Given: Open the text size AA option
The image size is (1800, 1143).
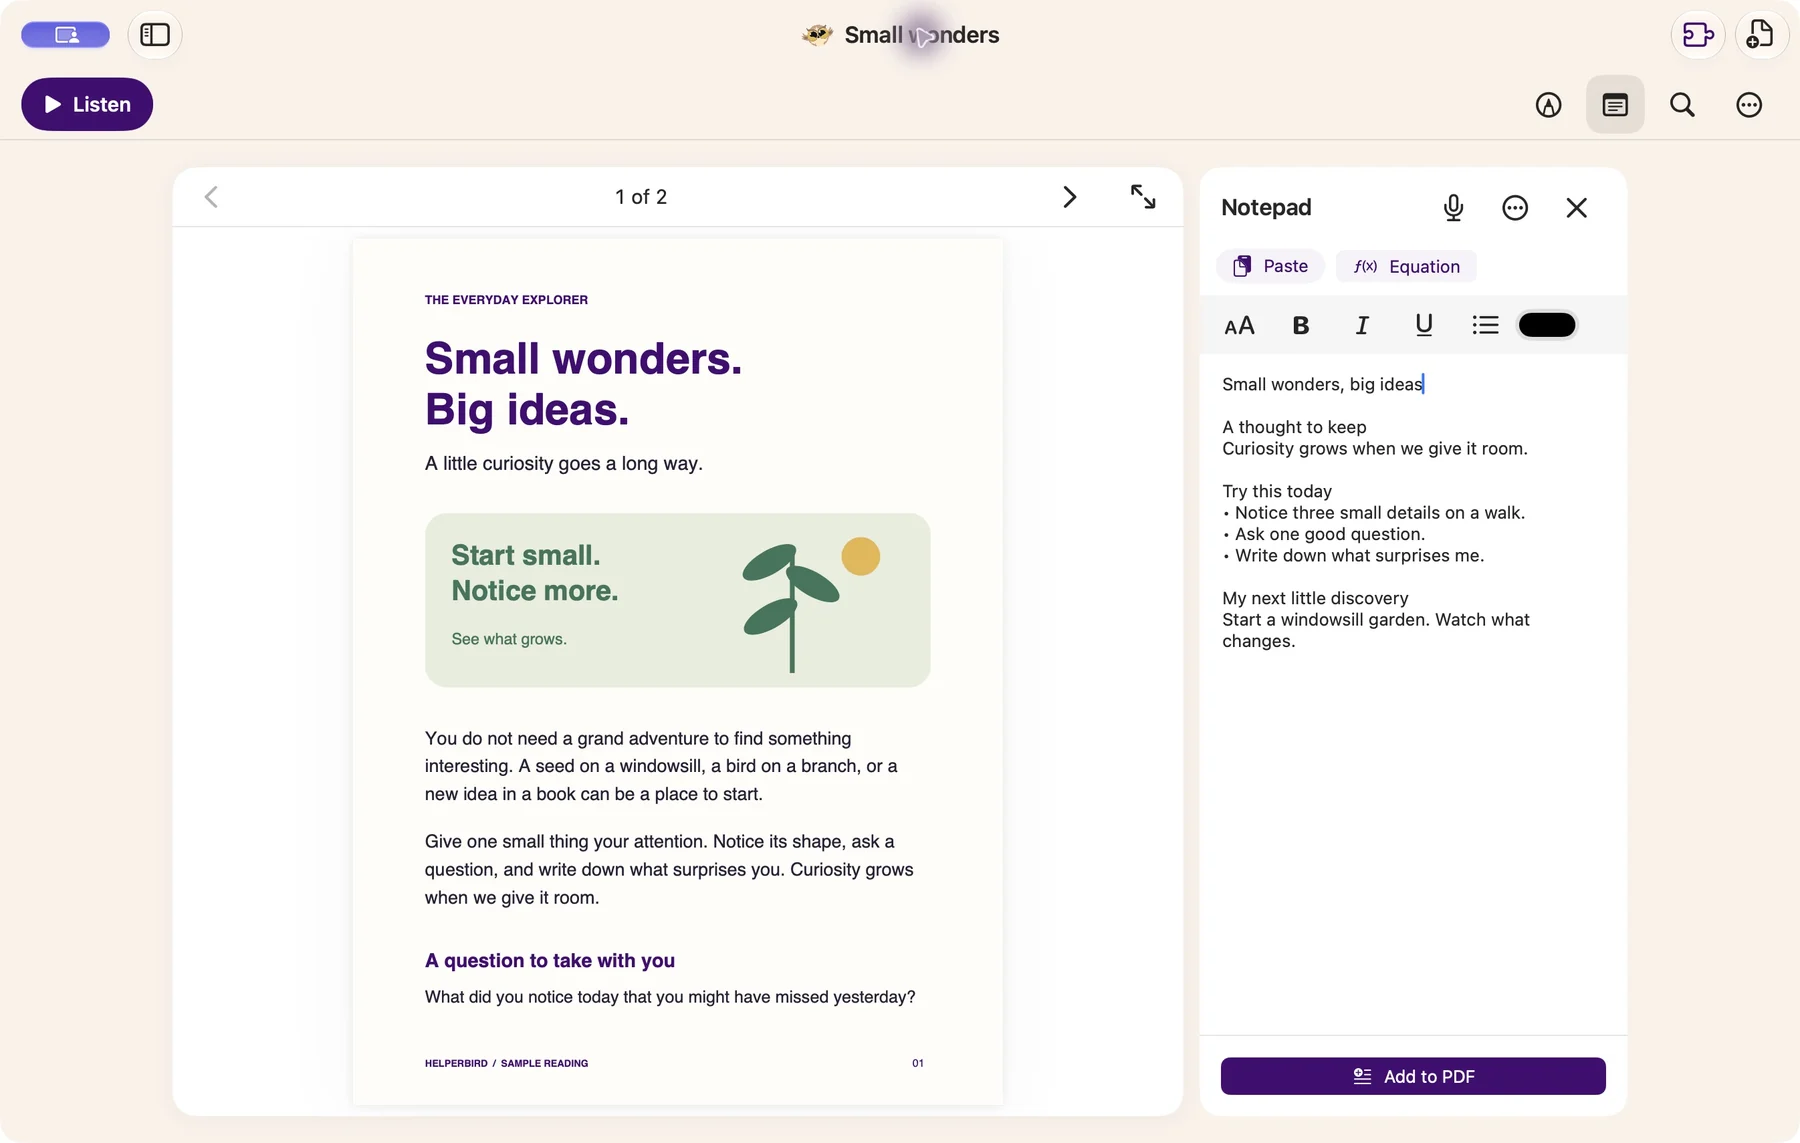Looking at the screenshot, I should [1239, 325].
